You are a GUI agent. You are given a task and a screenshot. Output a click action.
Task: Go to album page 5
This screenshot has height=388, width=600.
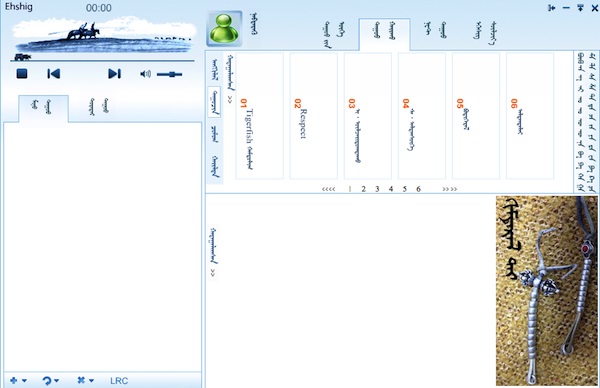[404, 189]
